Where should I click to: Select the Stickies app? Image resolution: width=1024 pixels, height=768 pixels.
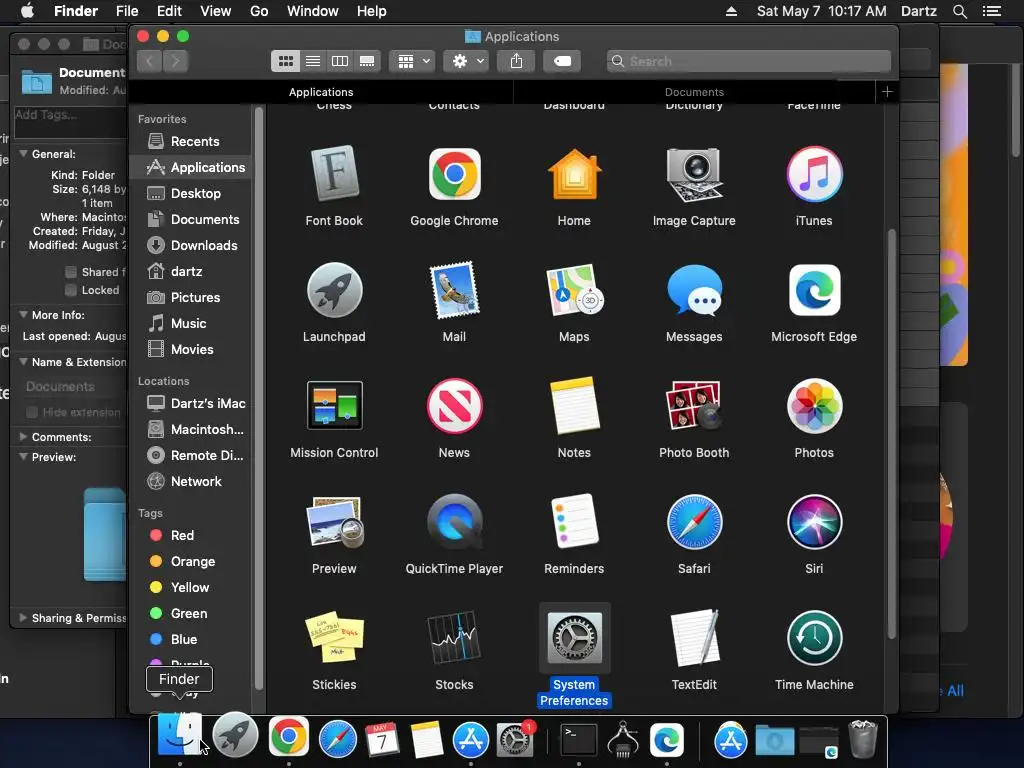(334, 637)
